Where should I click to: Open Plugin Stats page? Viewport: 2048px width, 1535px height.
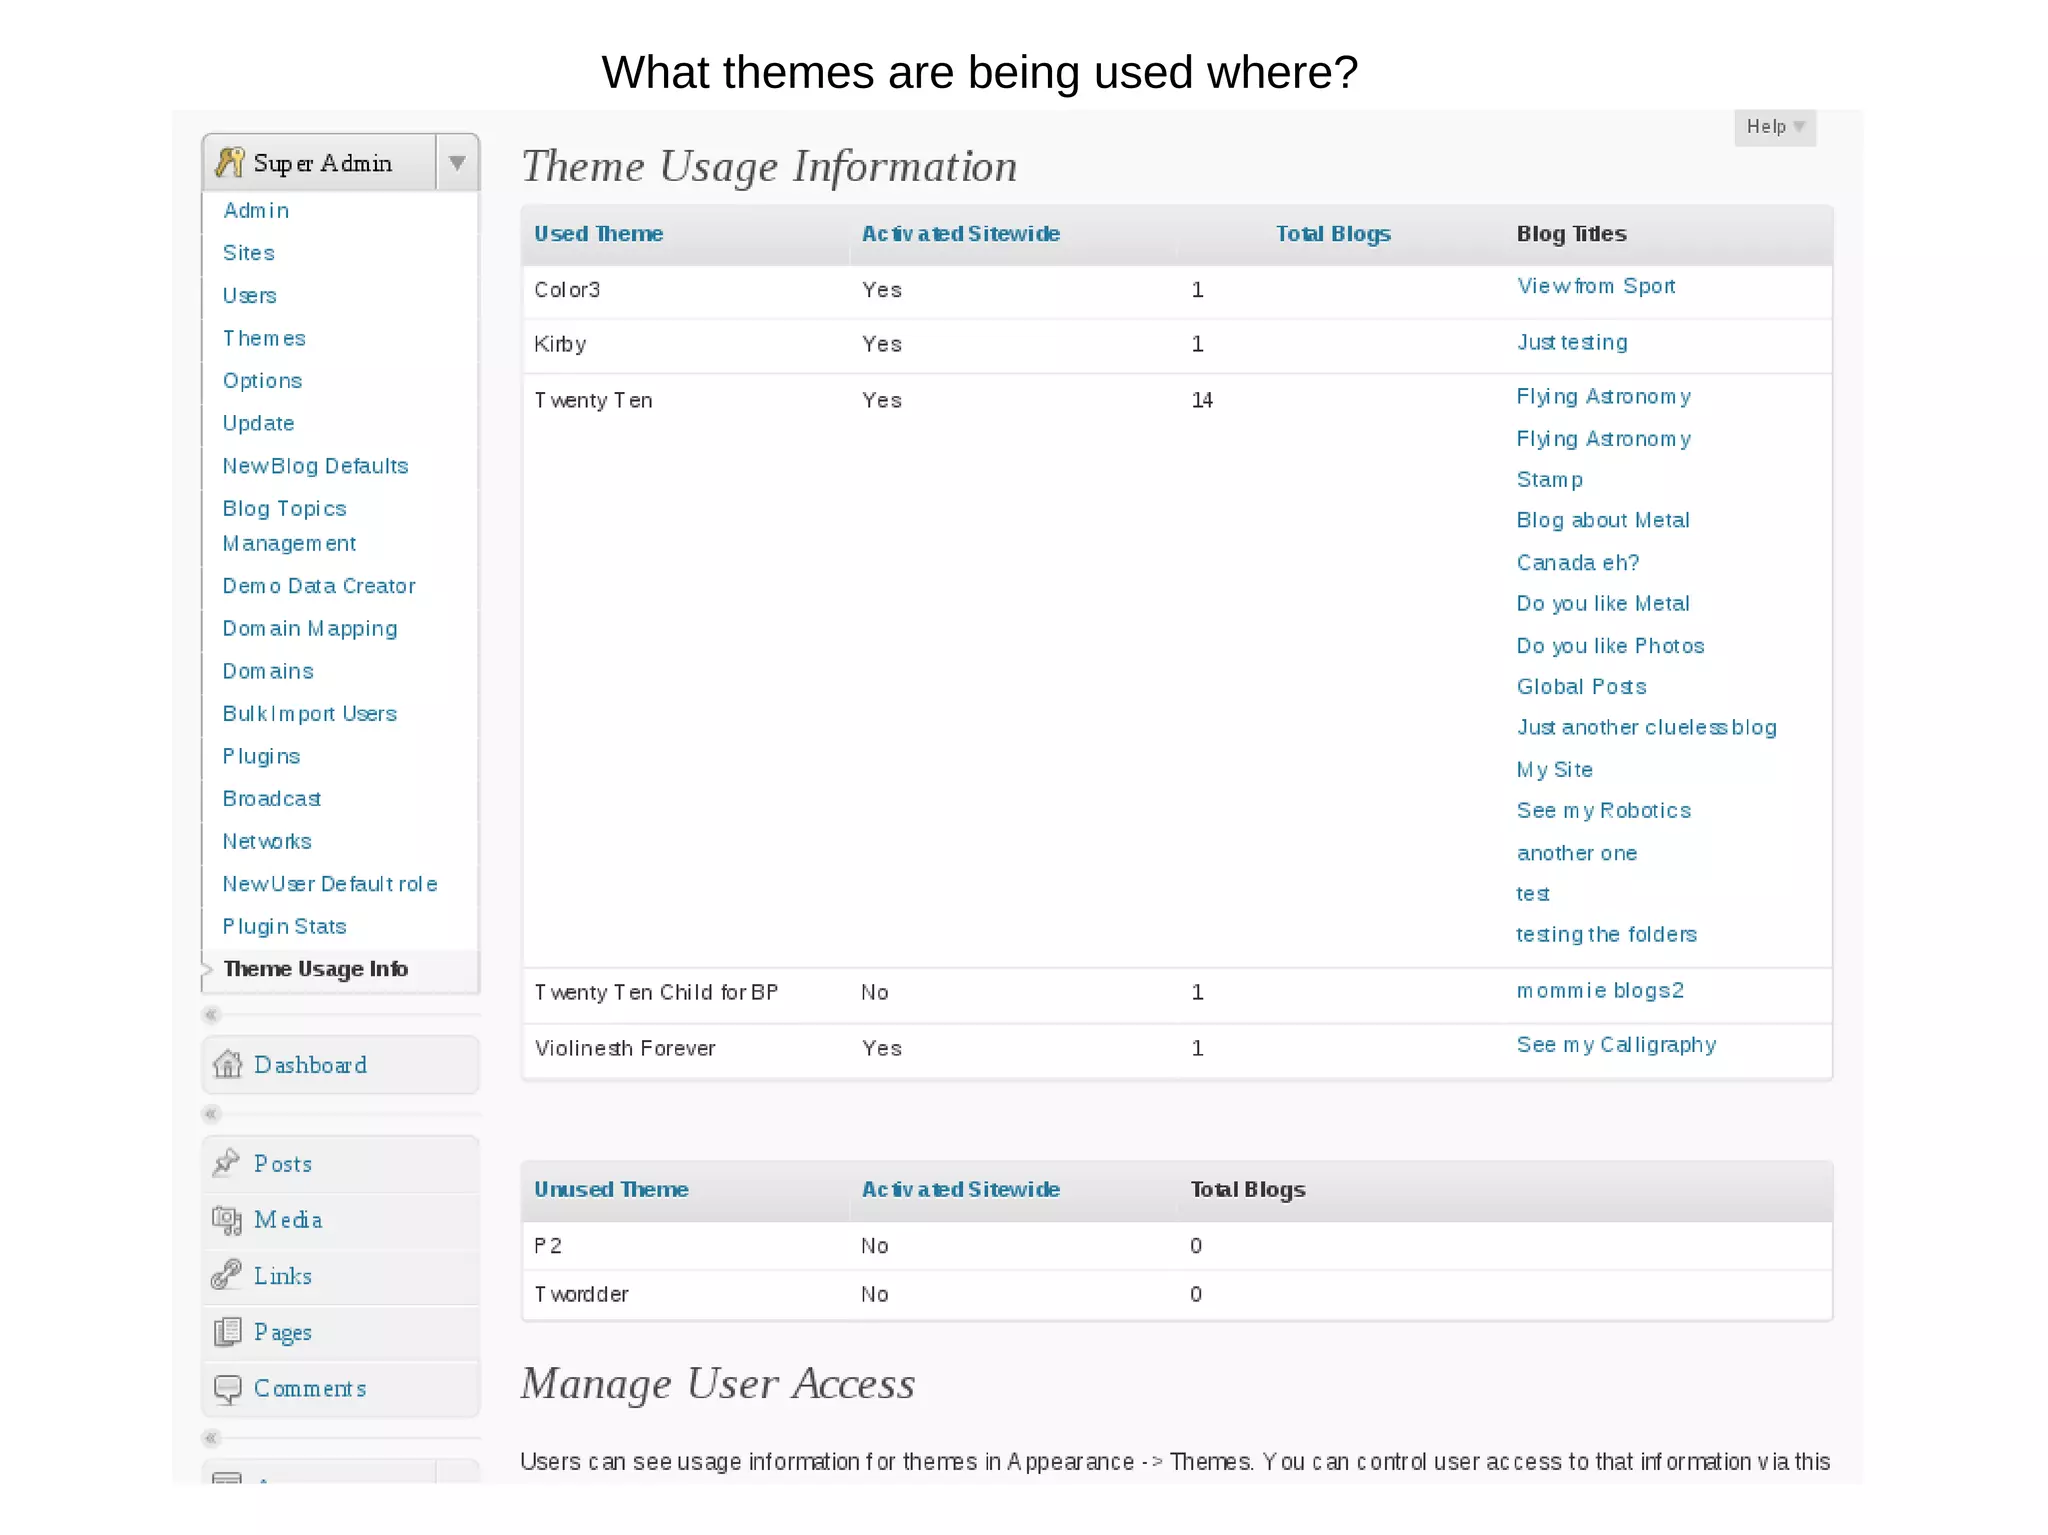tap(284, 927)
